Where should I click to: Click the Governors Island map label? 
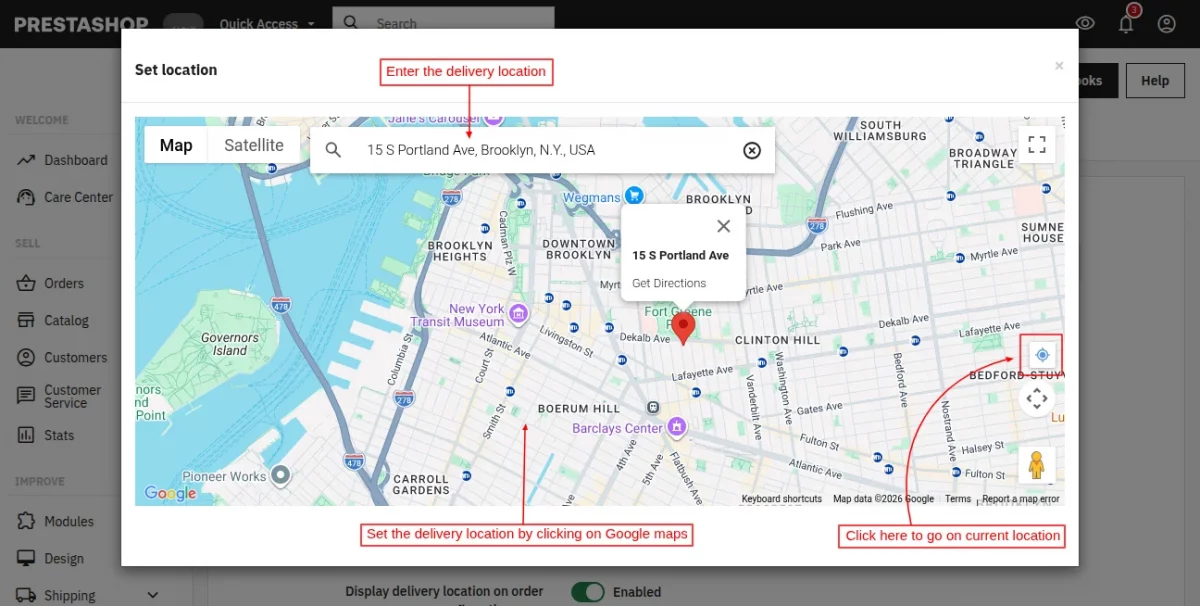(230, 344)
